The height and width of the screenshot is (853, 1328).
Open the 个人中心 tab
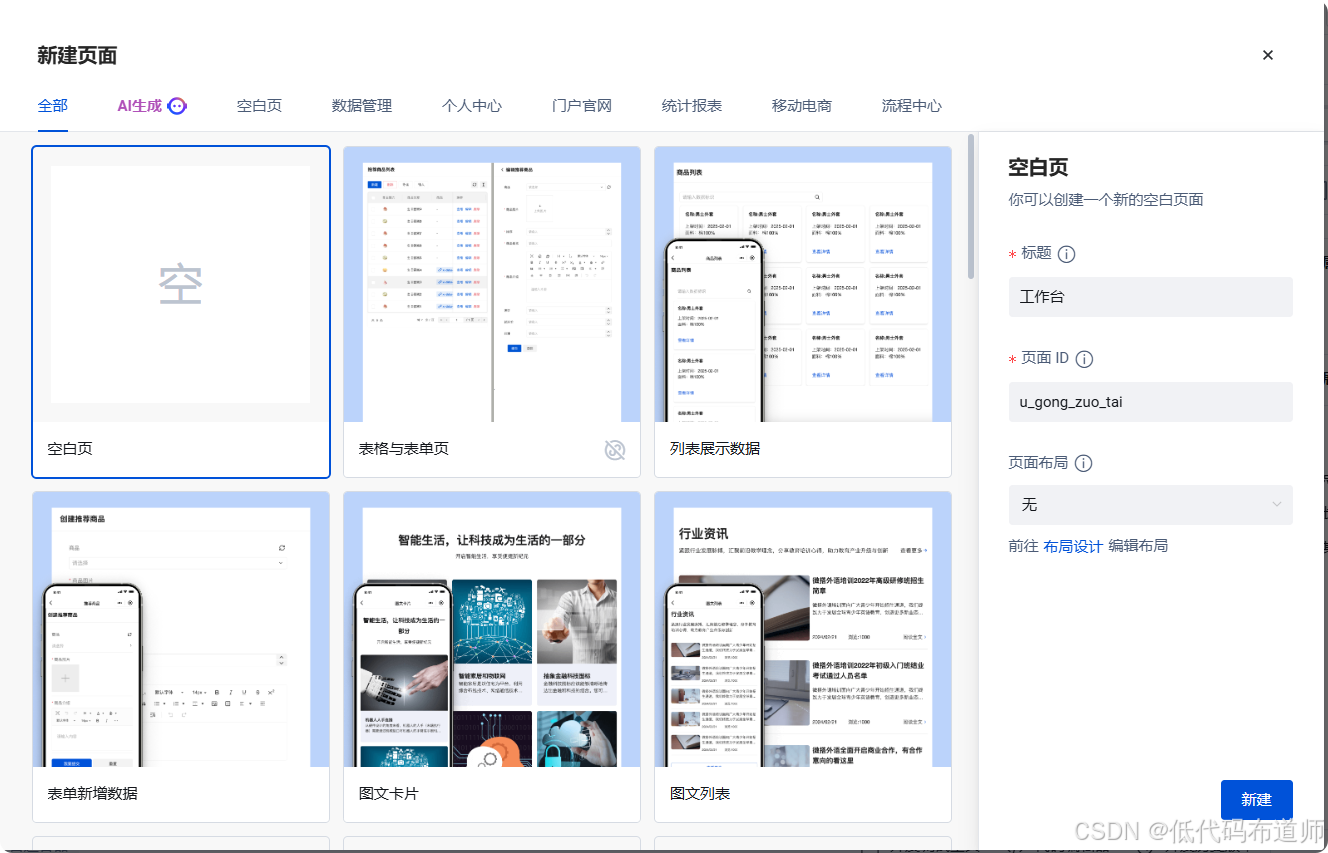[472, 105]
